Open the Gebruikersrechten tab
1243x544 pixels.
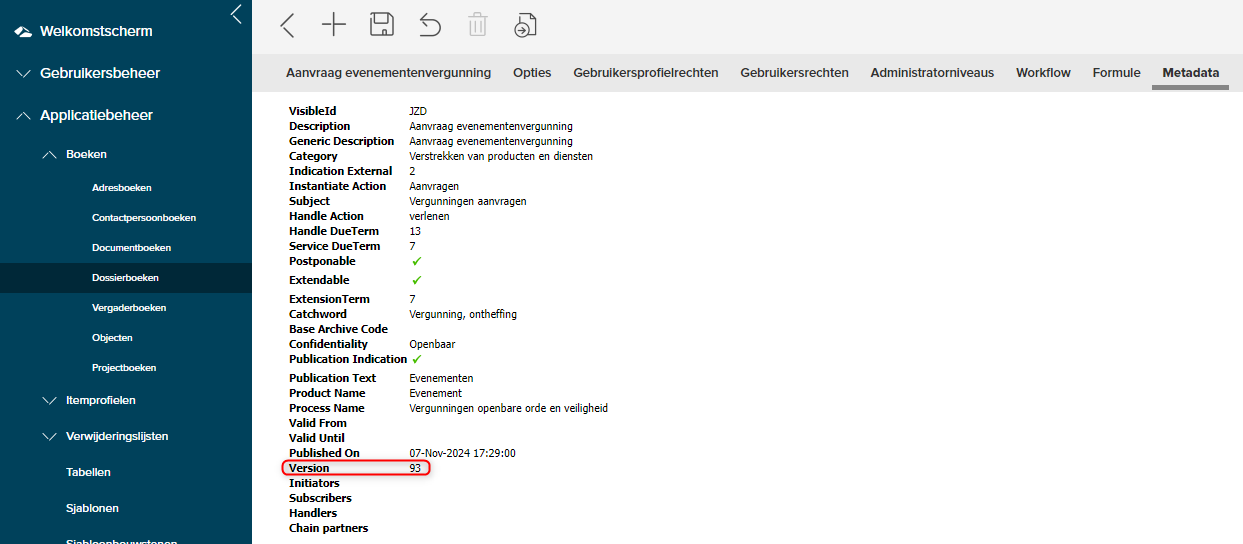point(794,73)
